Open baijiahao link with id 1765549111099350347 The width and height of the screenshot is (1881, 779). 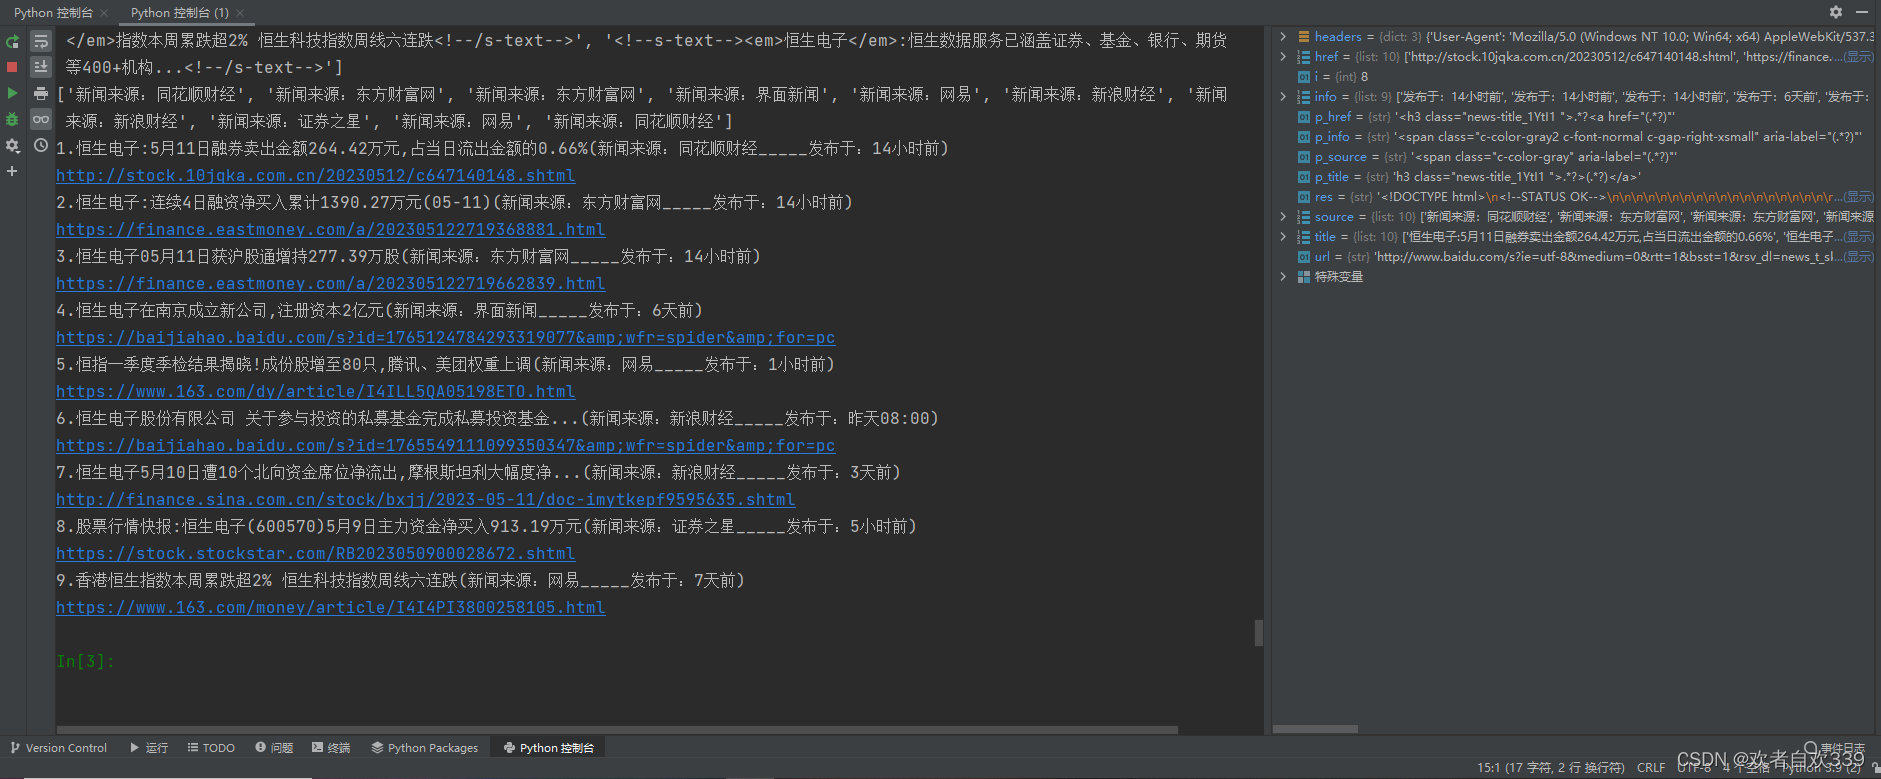tap(445, 446)
